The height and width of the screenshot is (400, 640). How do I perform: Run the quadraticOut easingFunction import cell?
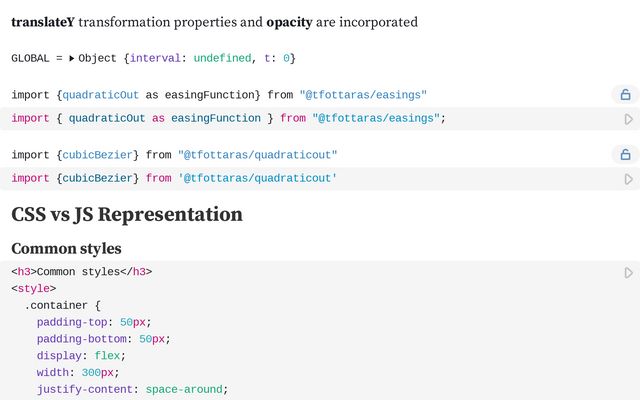tap(629, 119)
